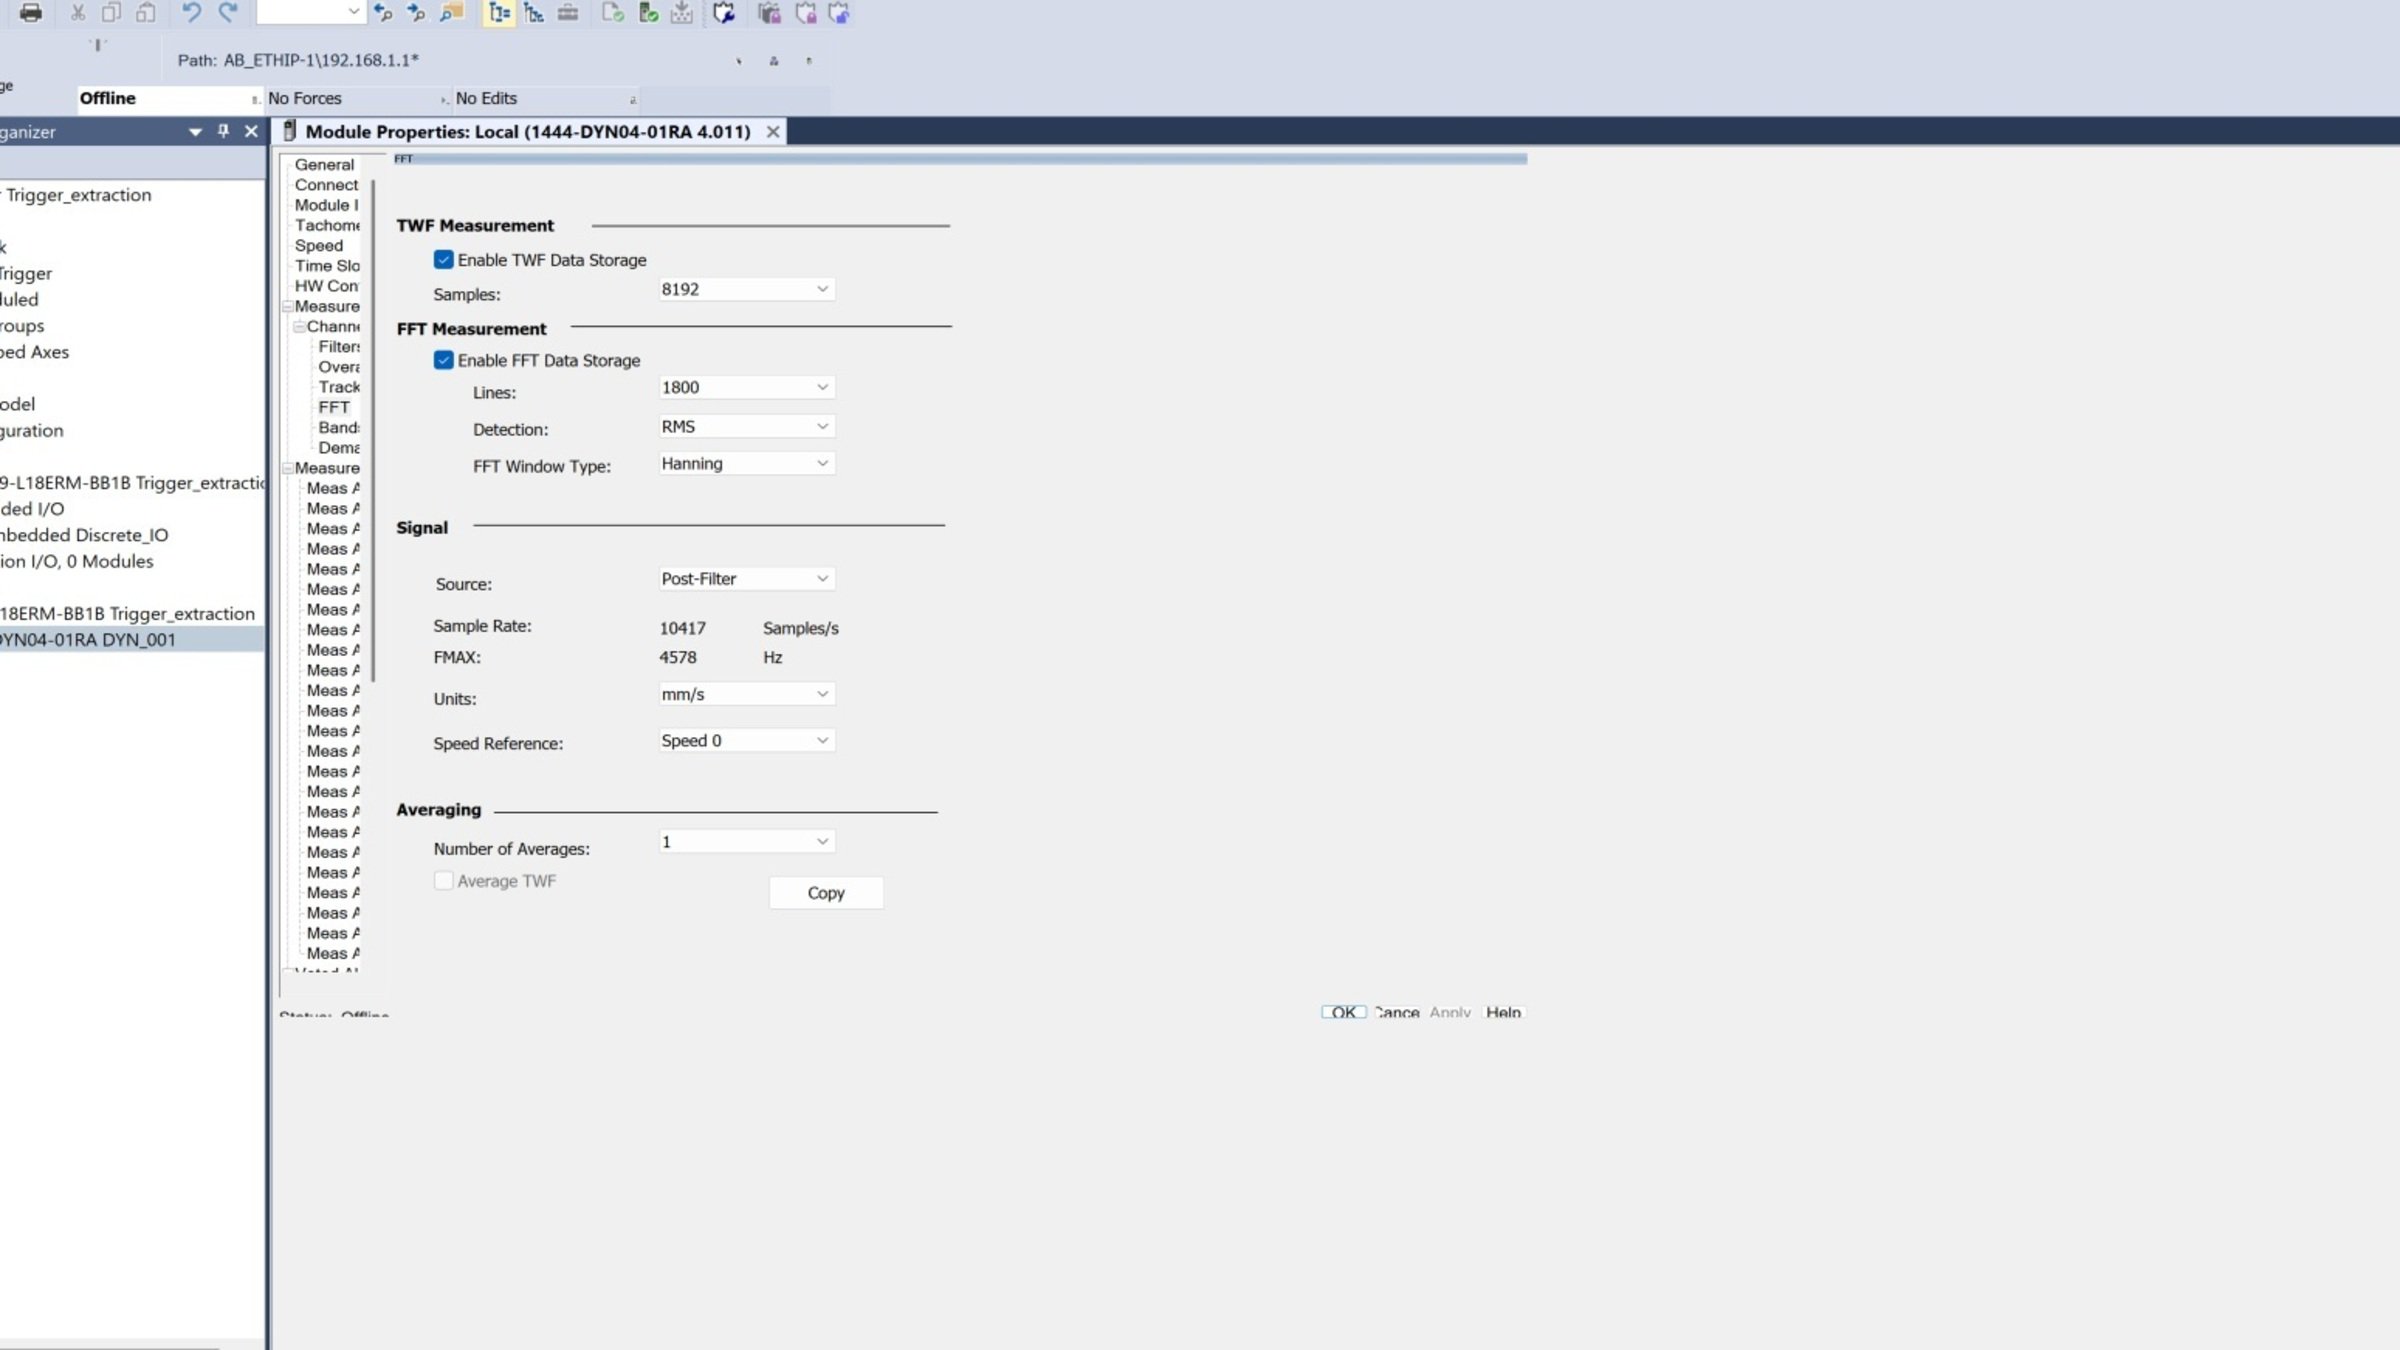Click the Logical Organizer tree icon
Screen dimensions: 2400x1350
click(534, 13)
